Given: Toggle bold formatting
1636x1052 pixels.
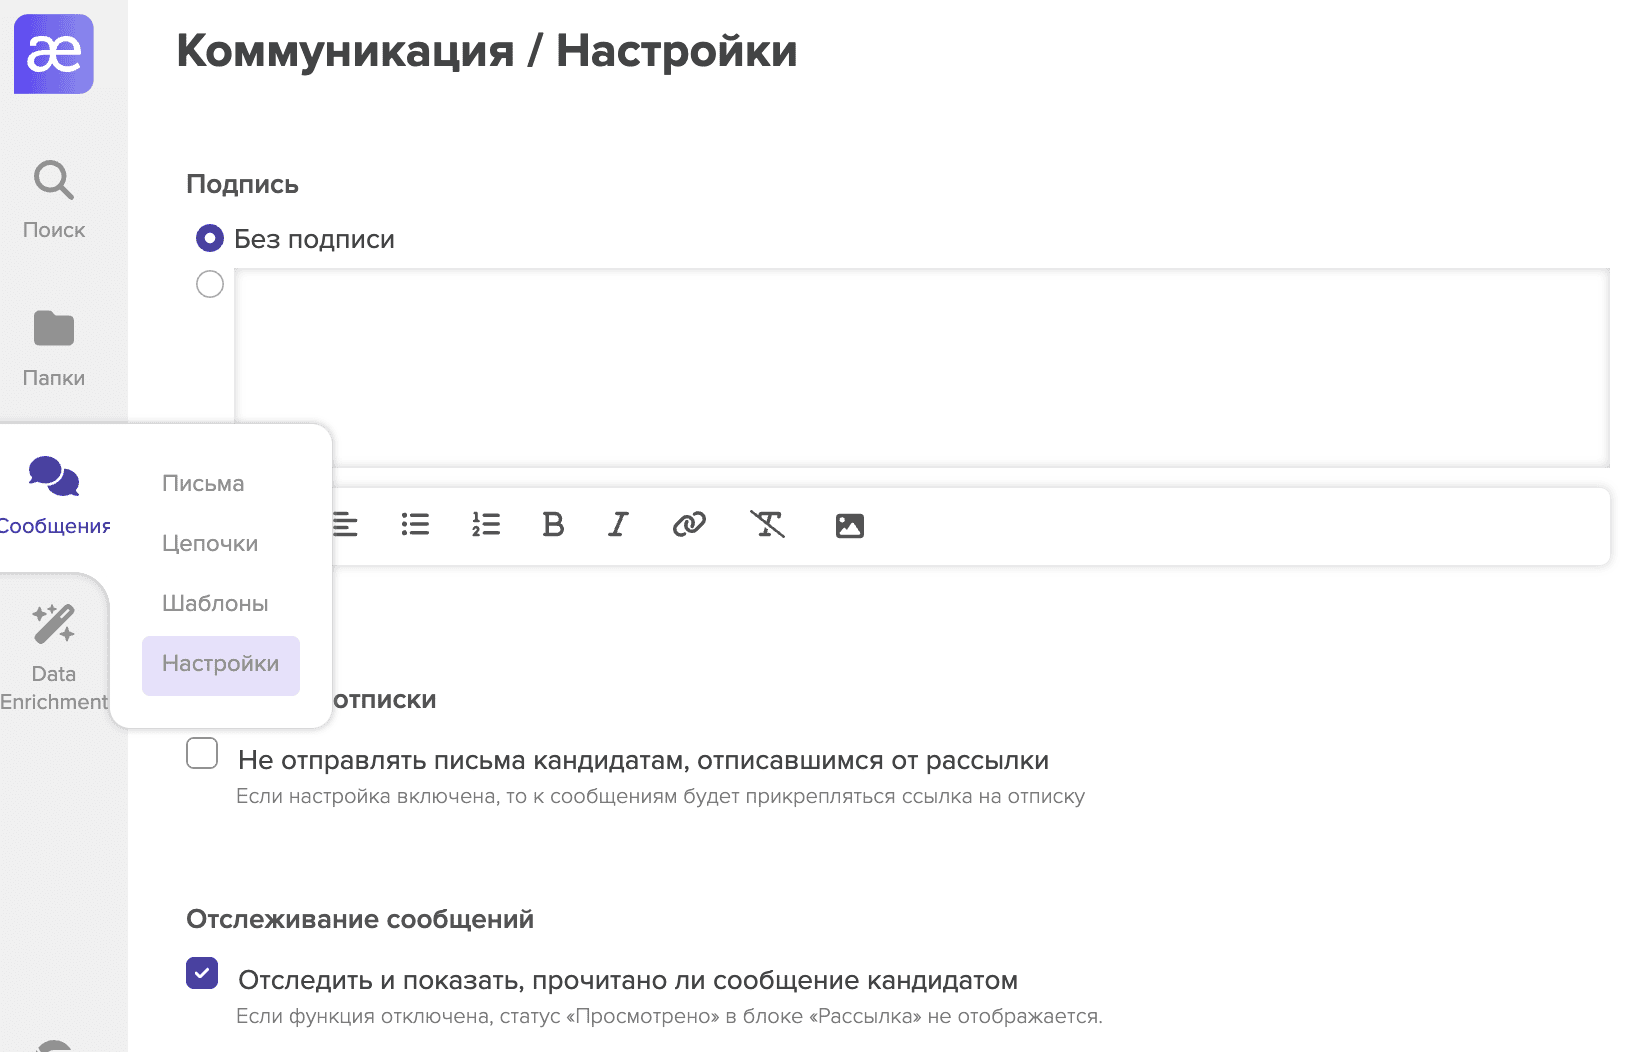Looking at the screenshot, I should coord(553,525).
